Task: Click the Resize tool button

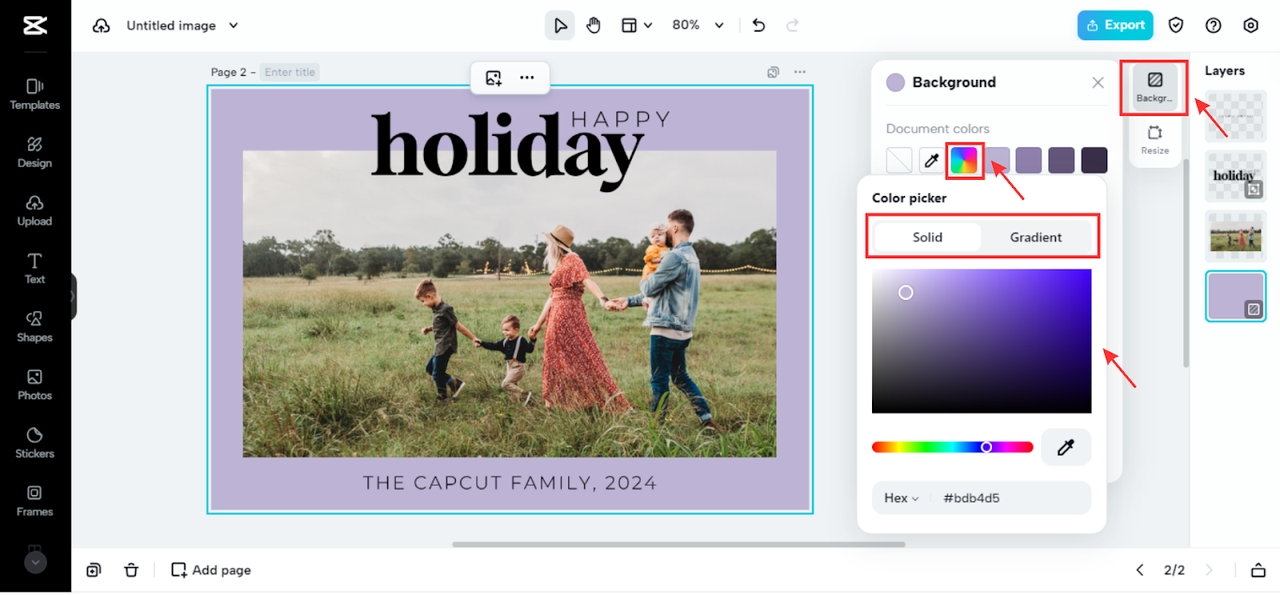Action: (1154, 140)
